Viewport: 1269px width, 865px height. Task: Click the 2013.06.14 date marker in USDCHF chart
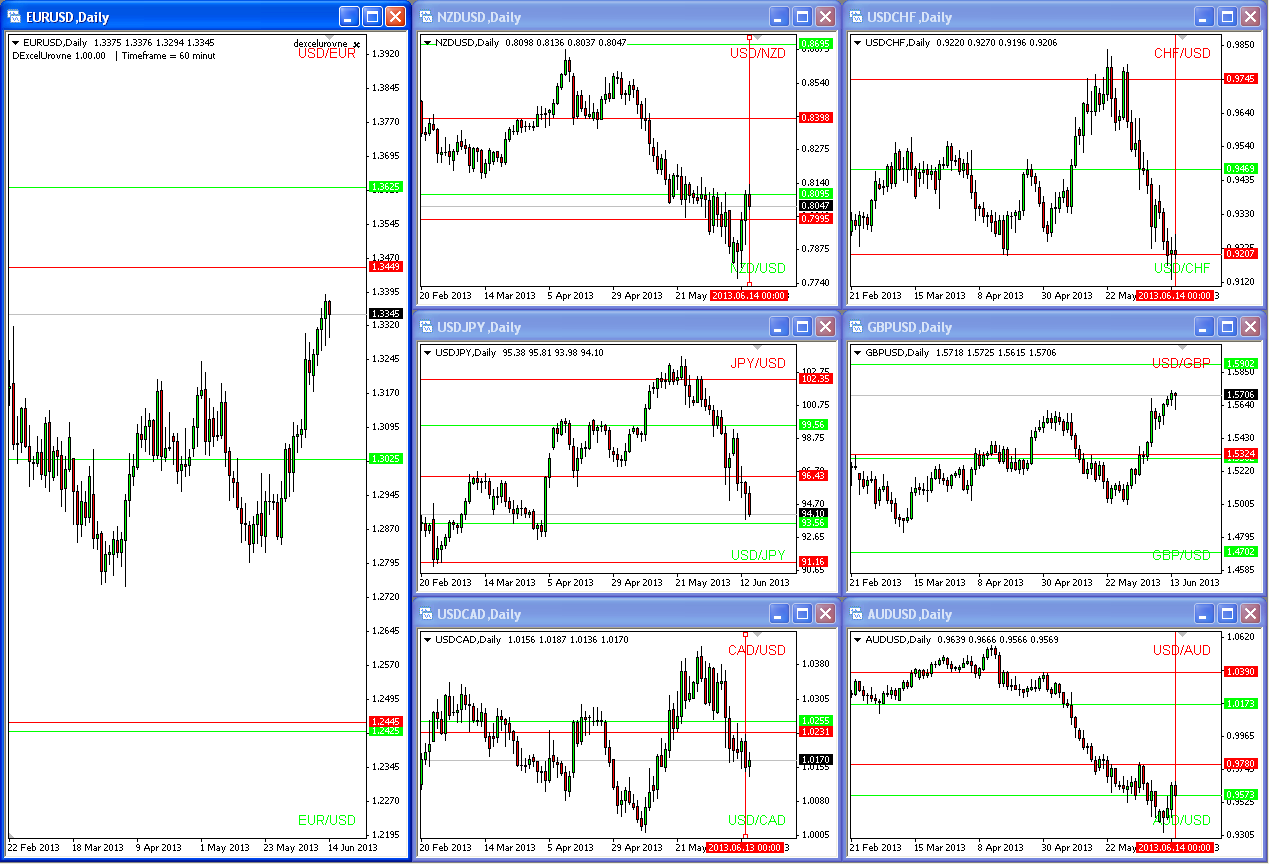(1175, 296)
